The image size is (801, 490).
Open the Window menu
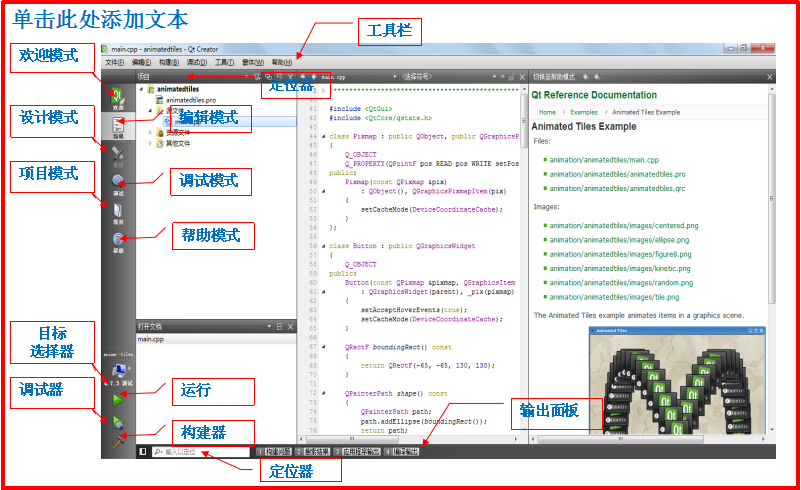click(253, 62)
